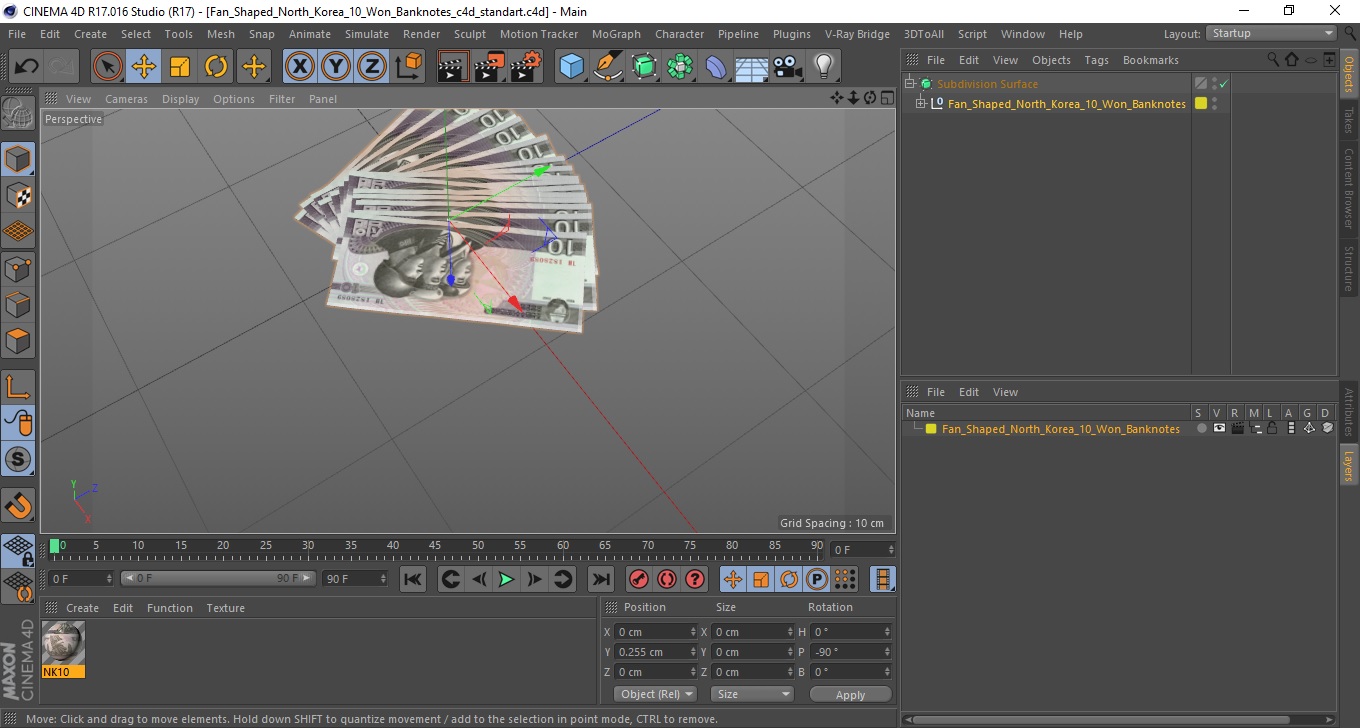Switch to the Content Browser tab
Image resolution: width=1360 pixels, height=728 pixels.
tap(1348, 188)
